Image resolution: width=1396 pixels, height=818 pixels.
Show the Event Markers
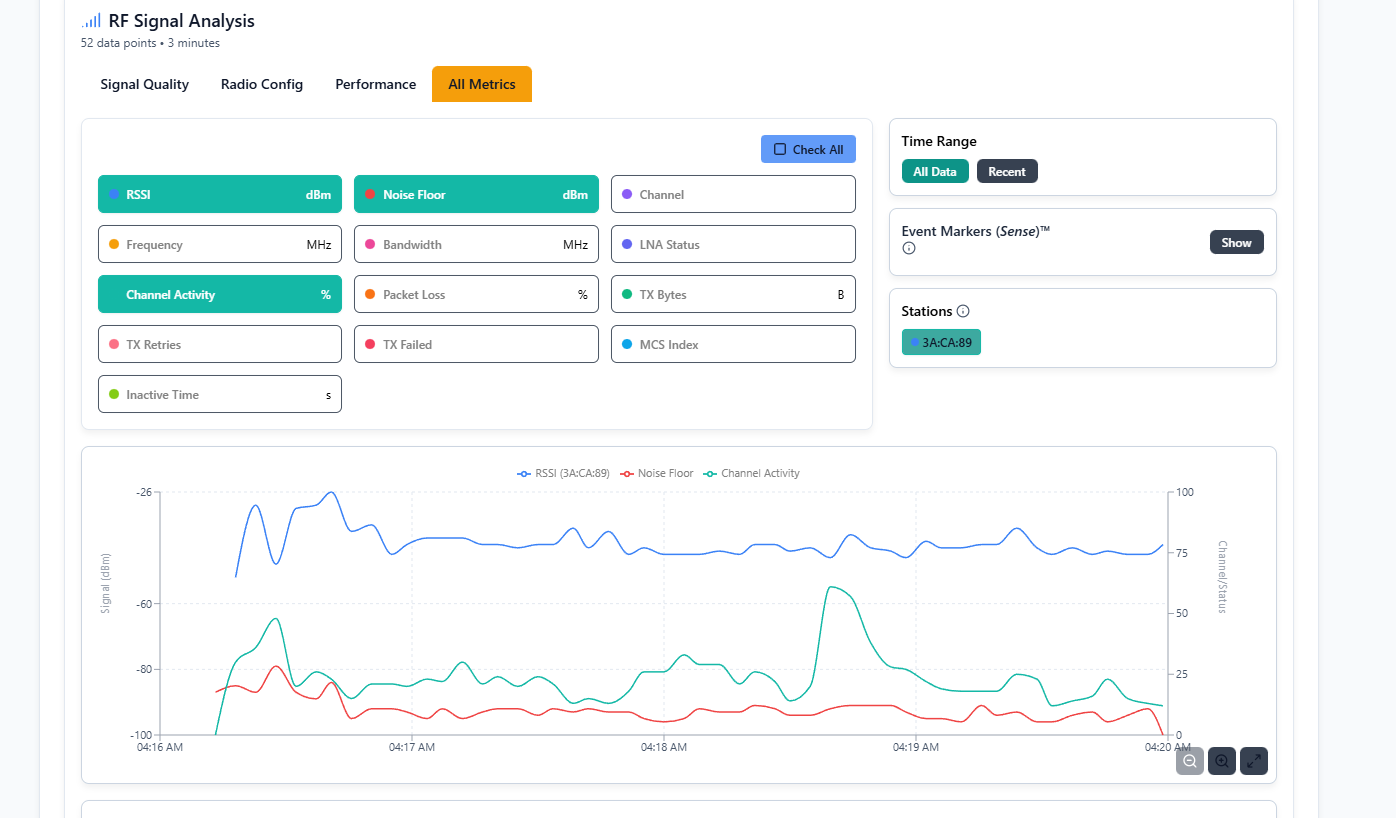pyautogui.click(x=1236, y=243)
